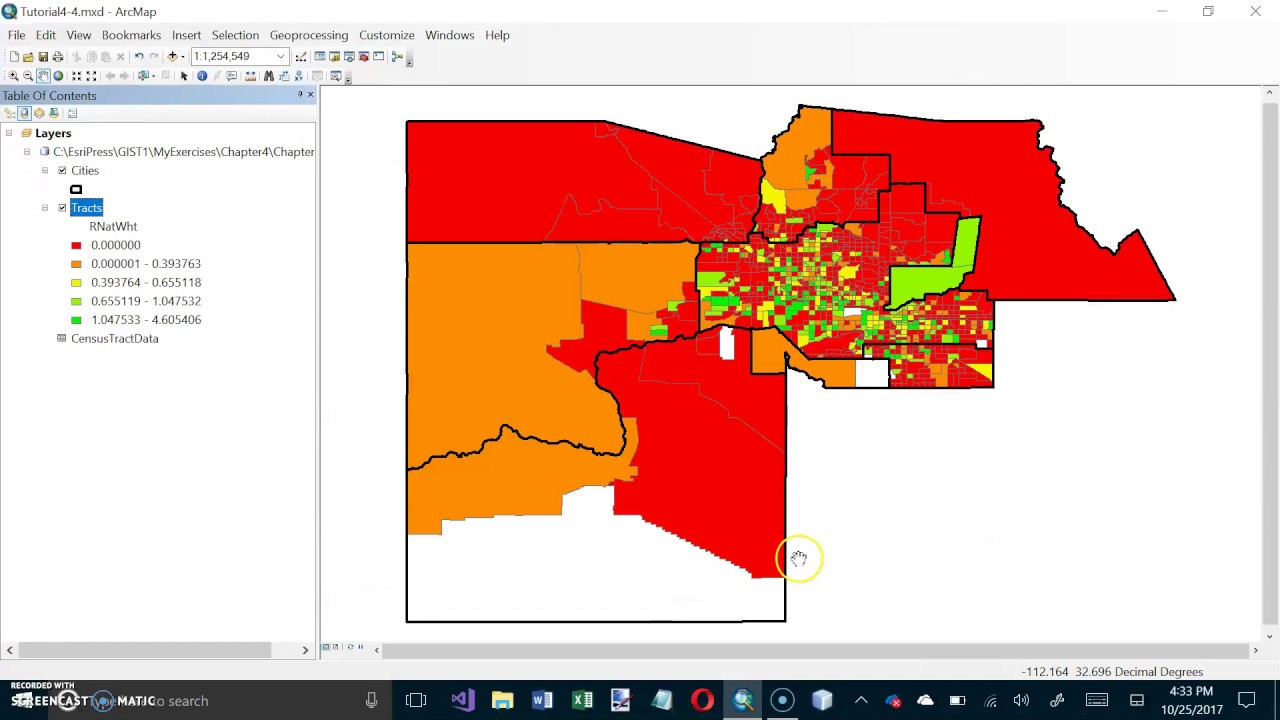Open Word from the taskbar
This screenshot has width=1280, height=720.
[542, 700]
